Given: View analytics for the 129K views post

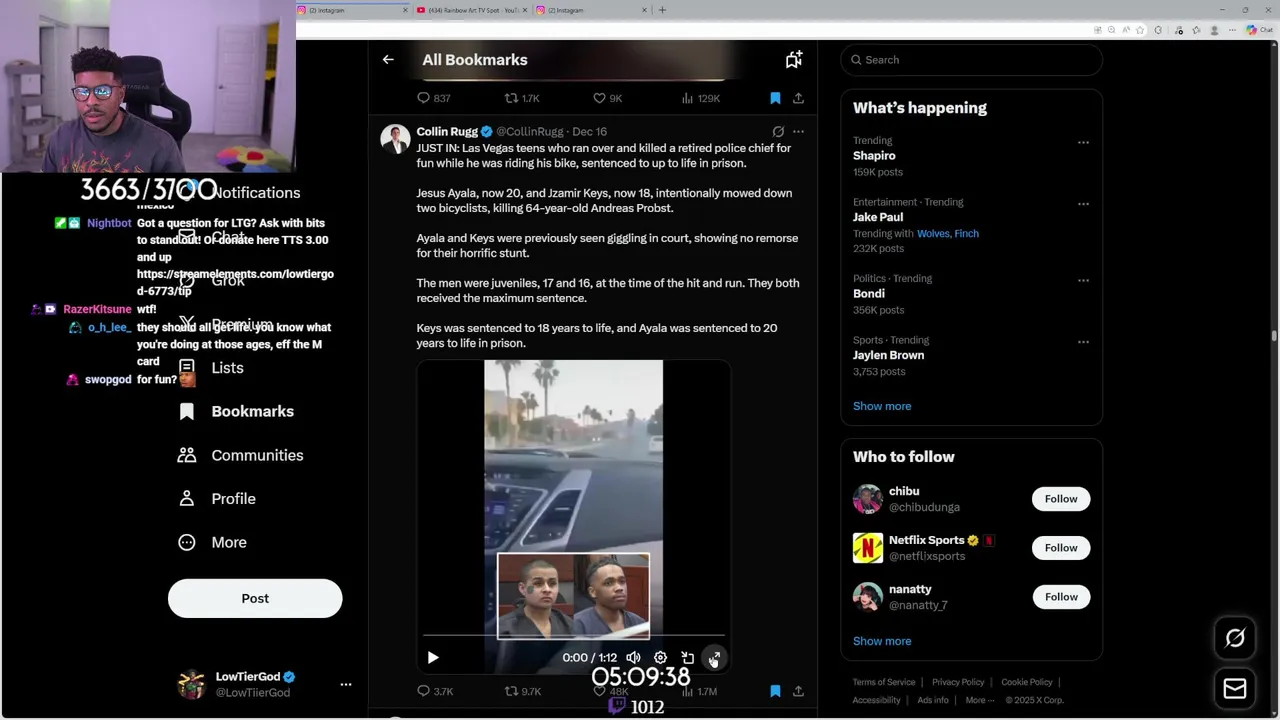Looking at the screenshot, I should pos(700,98).
